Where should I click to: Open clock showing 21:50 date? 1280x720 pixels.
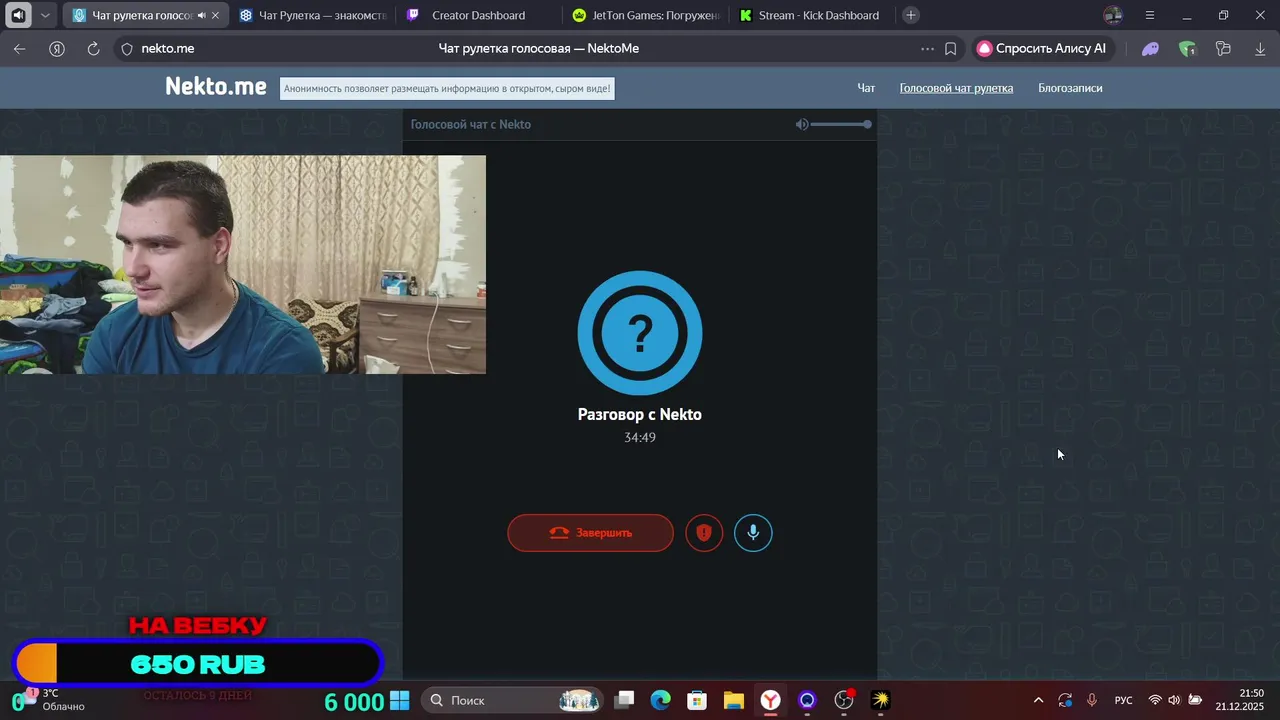point(1240,700)
